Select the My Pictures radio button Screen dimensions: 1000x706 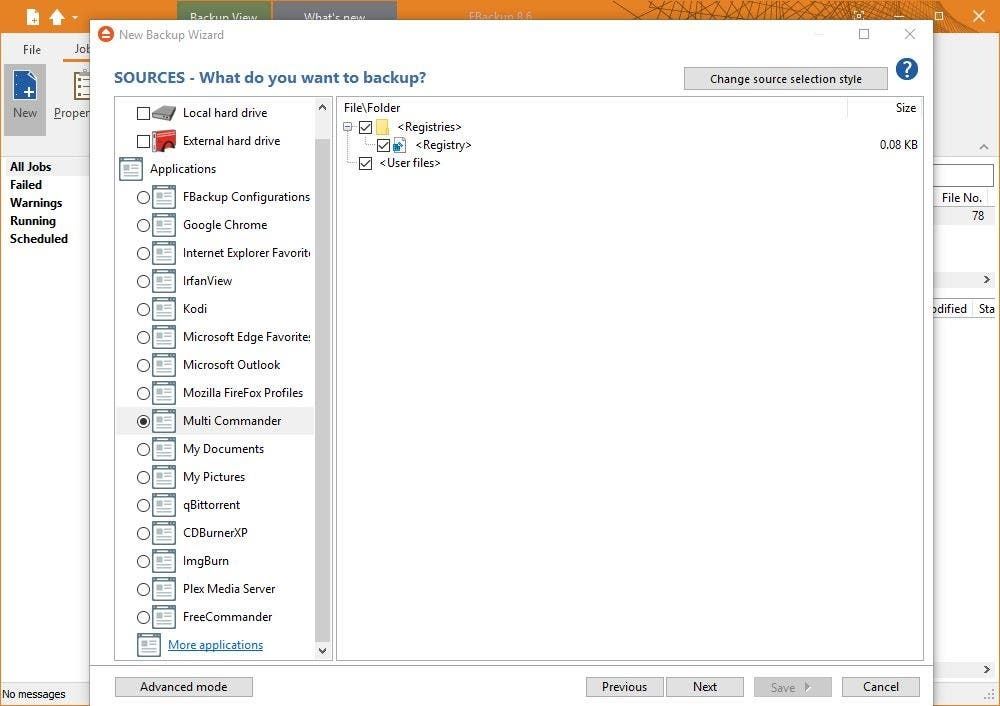tap(143, 478)
